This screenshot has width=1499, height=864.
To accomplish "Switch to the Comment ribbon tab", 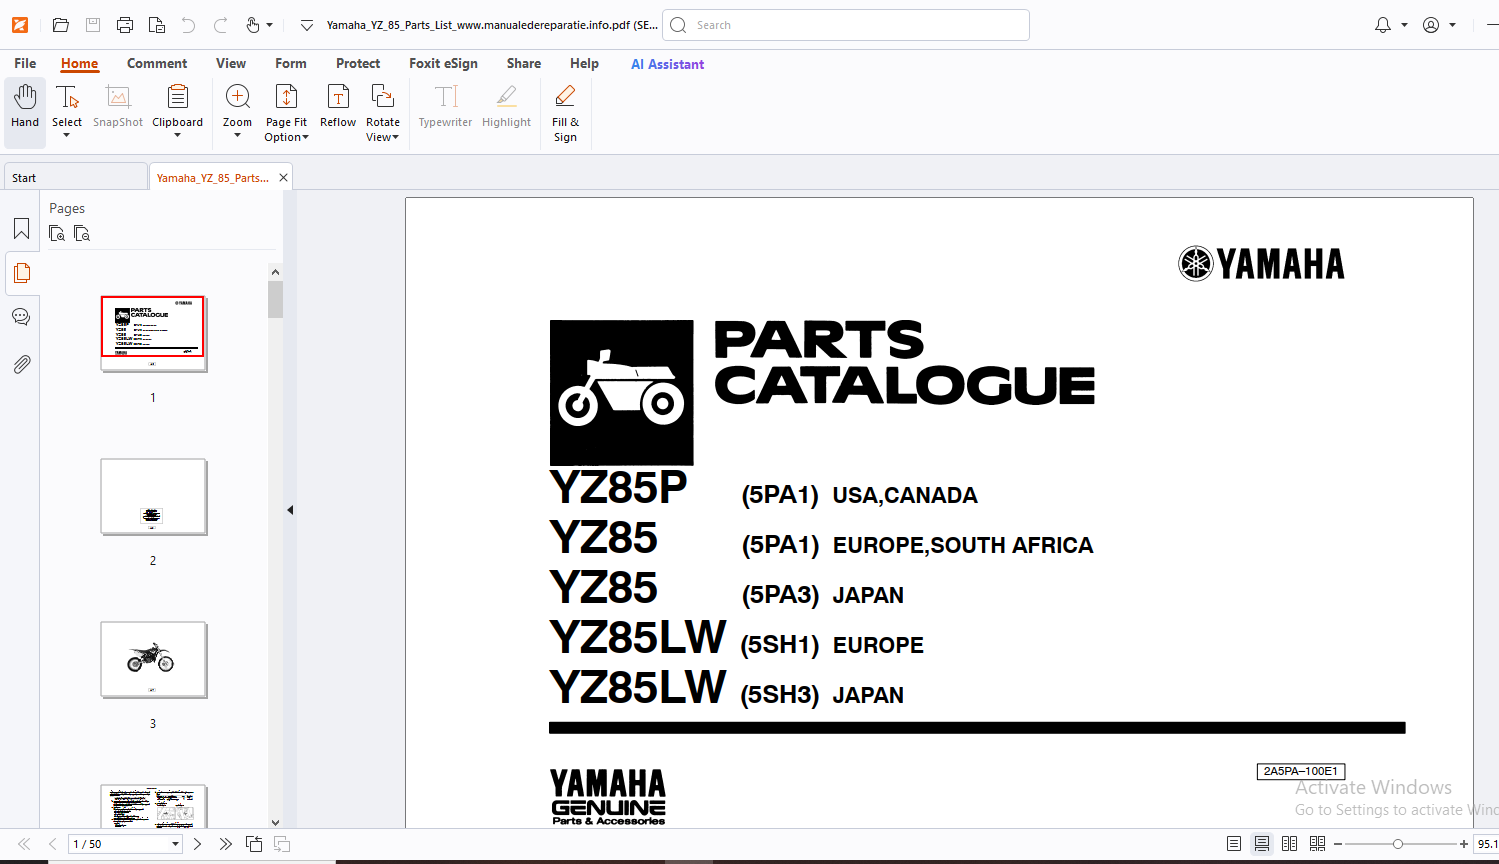I will [x=157, y=63].
